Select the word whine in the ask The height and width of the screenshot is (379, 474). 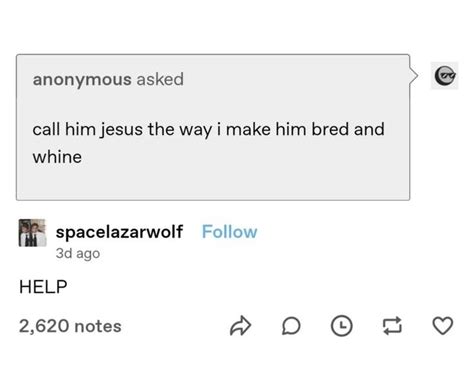click(57, 157)
